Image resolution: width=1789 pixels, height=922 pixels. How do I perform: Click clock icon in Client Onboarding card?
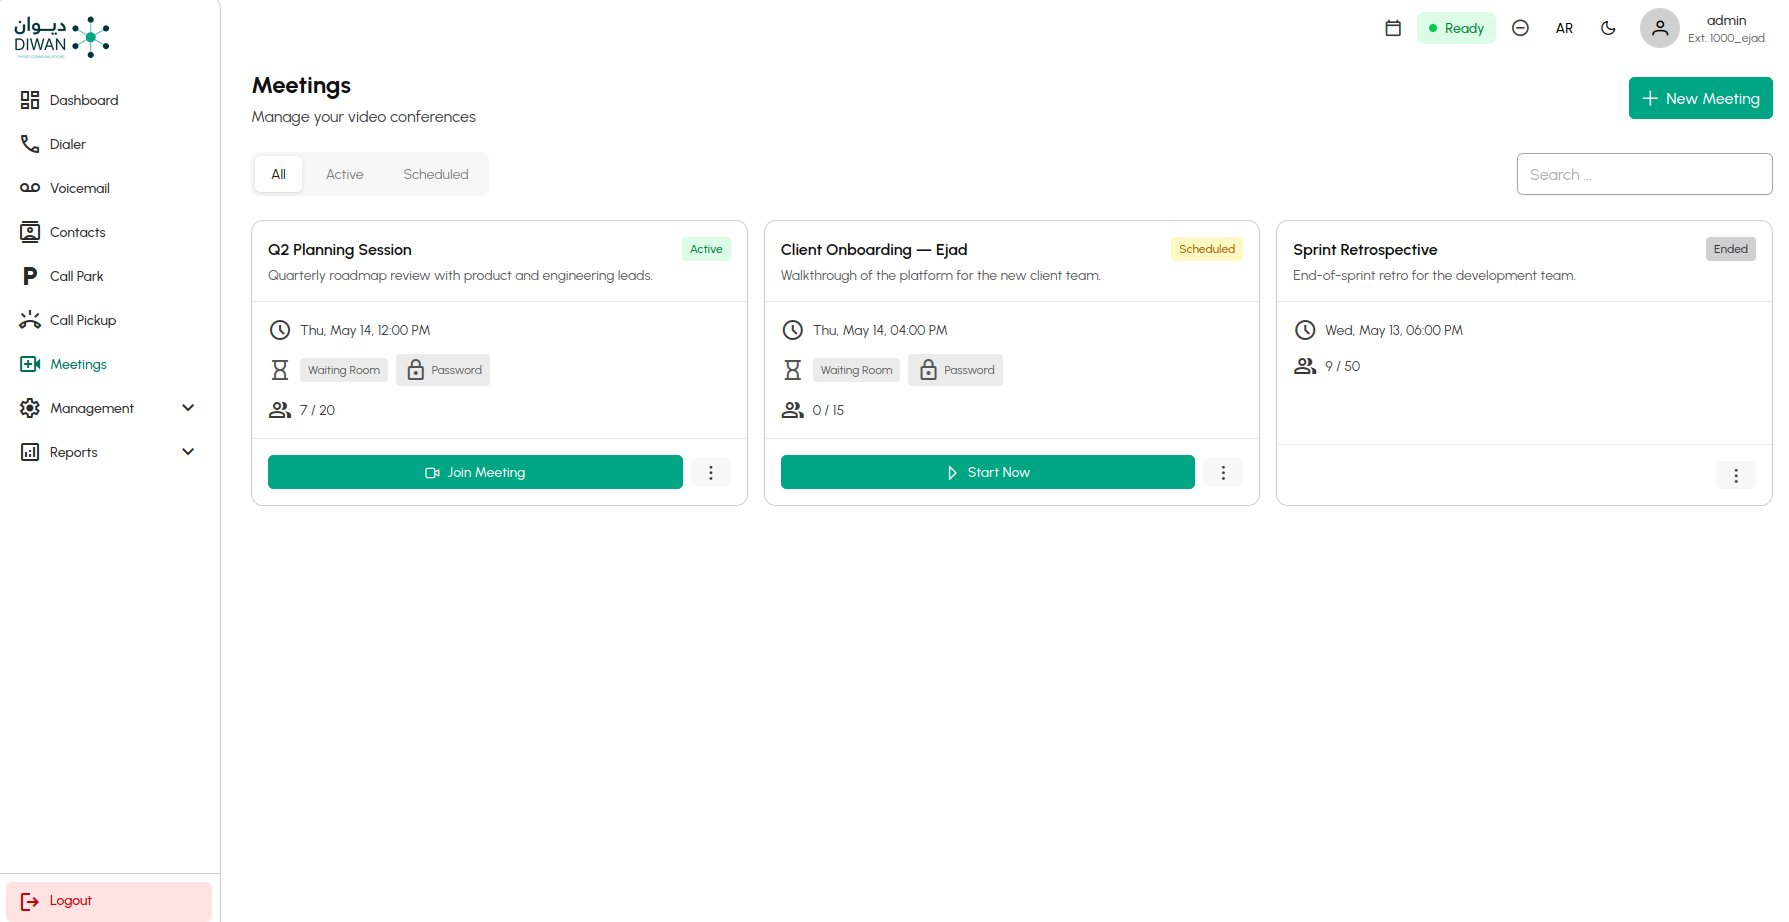coord(792,330)
